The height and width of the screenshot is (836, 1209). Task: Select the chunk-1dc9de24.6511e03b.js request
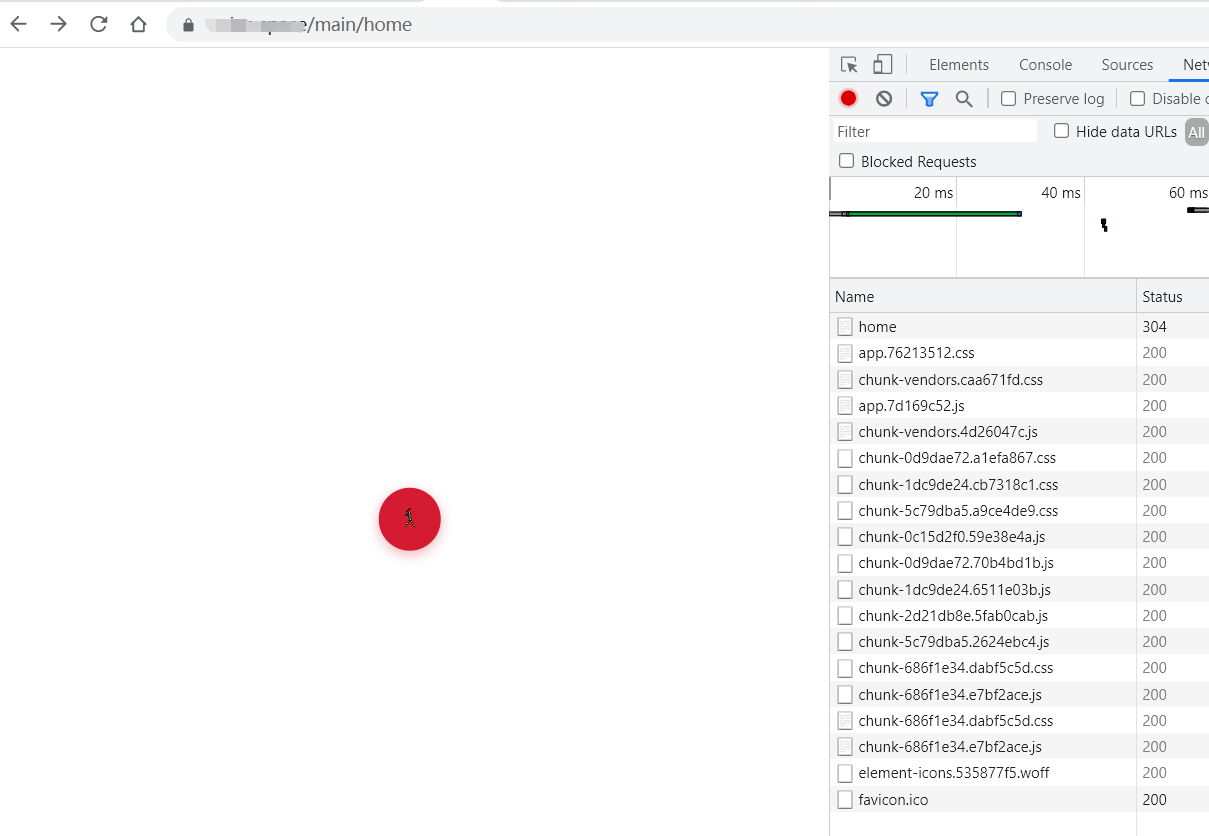coord(1019,590)
